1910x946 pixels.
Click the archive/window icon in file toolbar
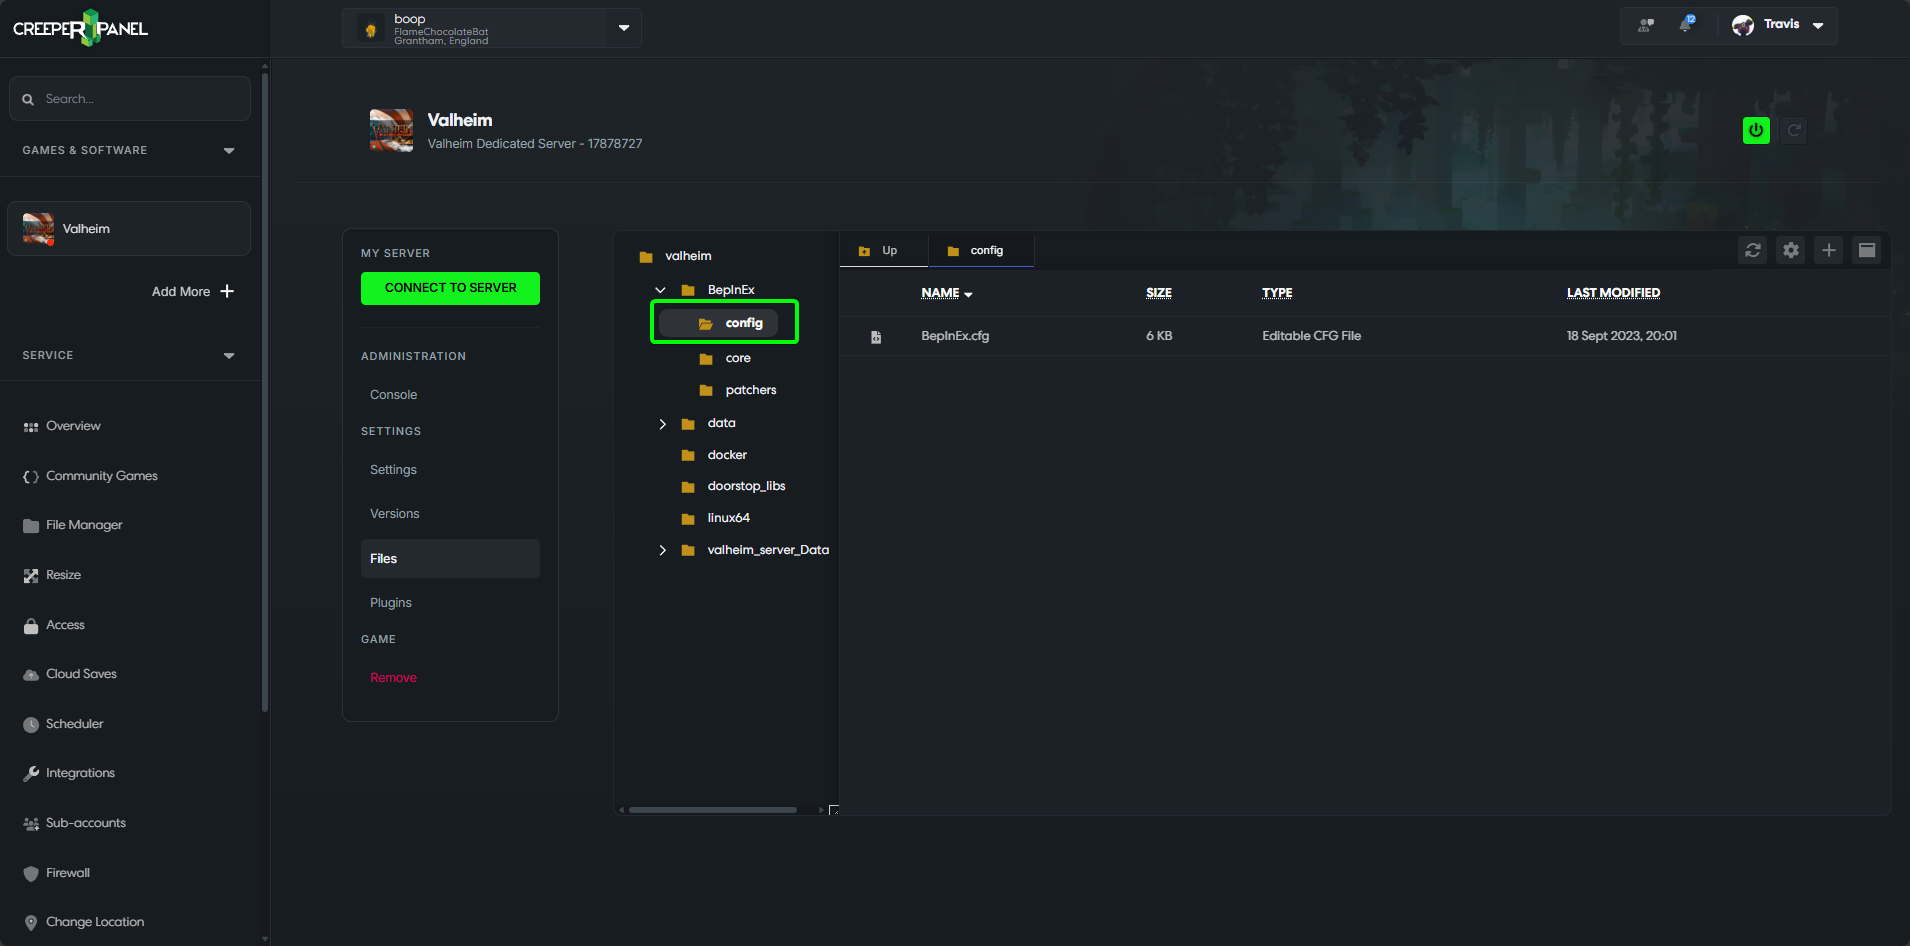[x=1867, y=250]
